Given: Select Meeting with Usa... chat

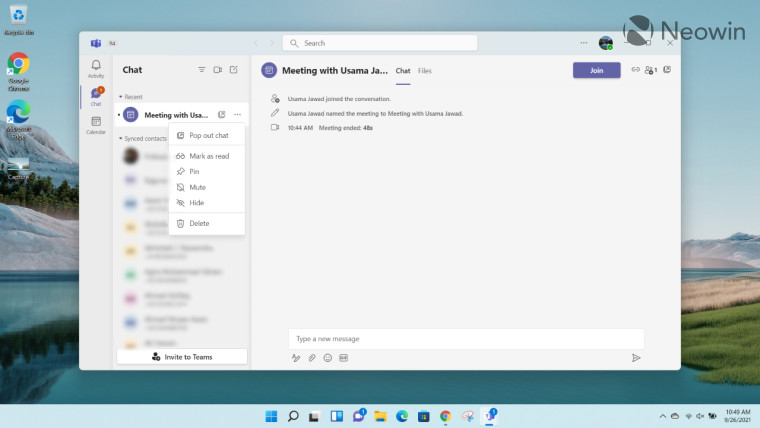Looking at the screenshot, I should tap(181, 115).
